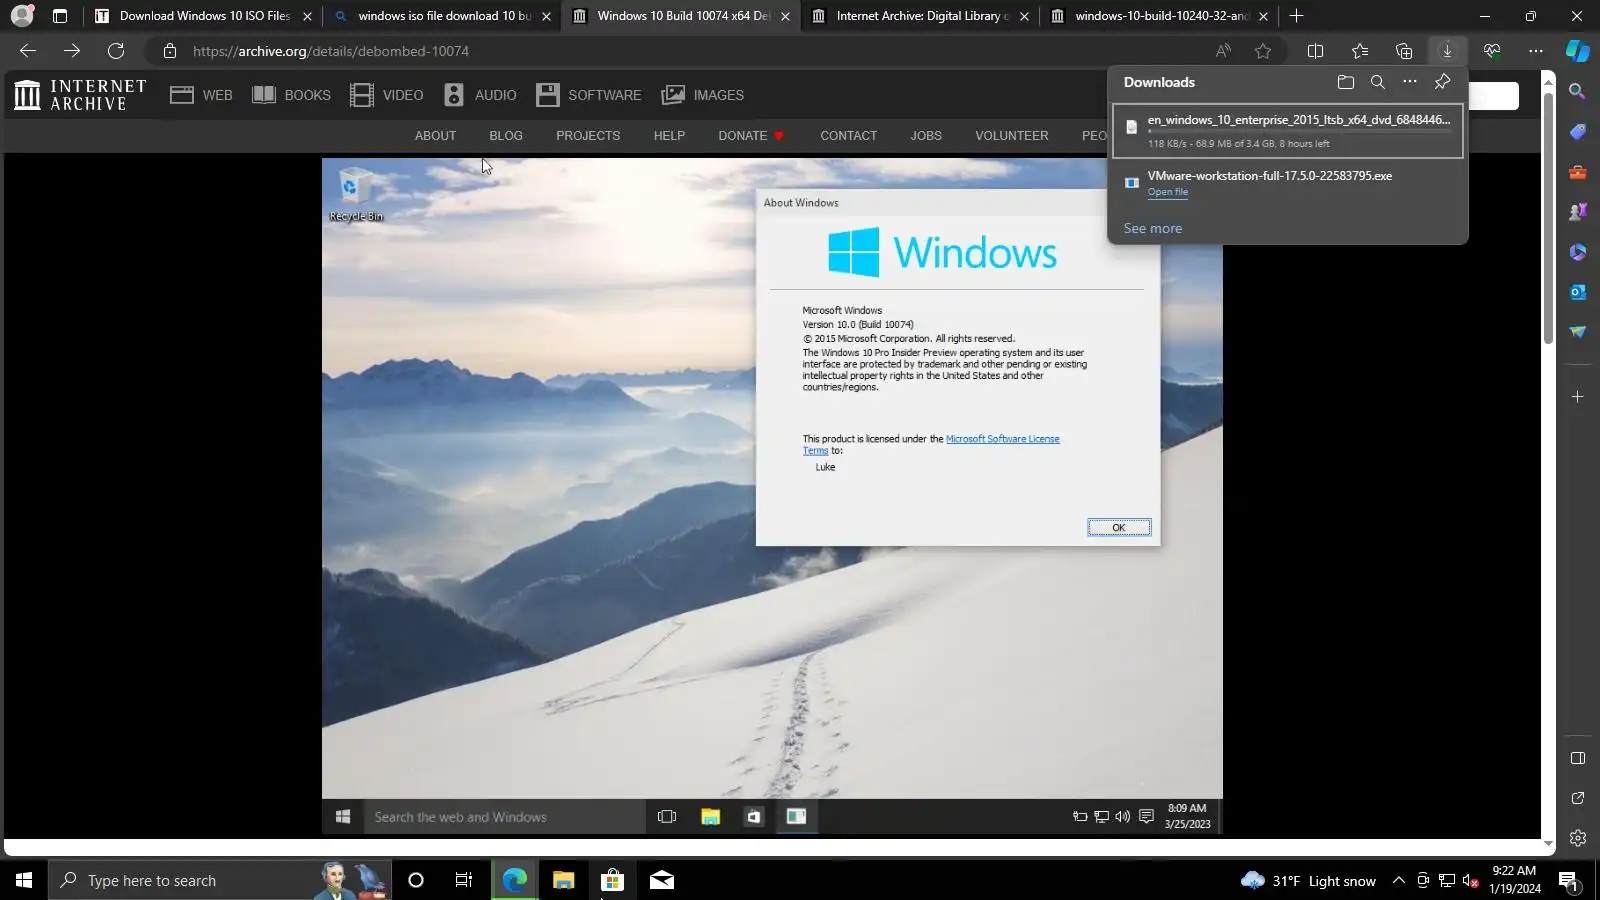1600x900 pixels.
Task: Open sidebar settings gear
Action: [x=1578, y=838]
